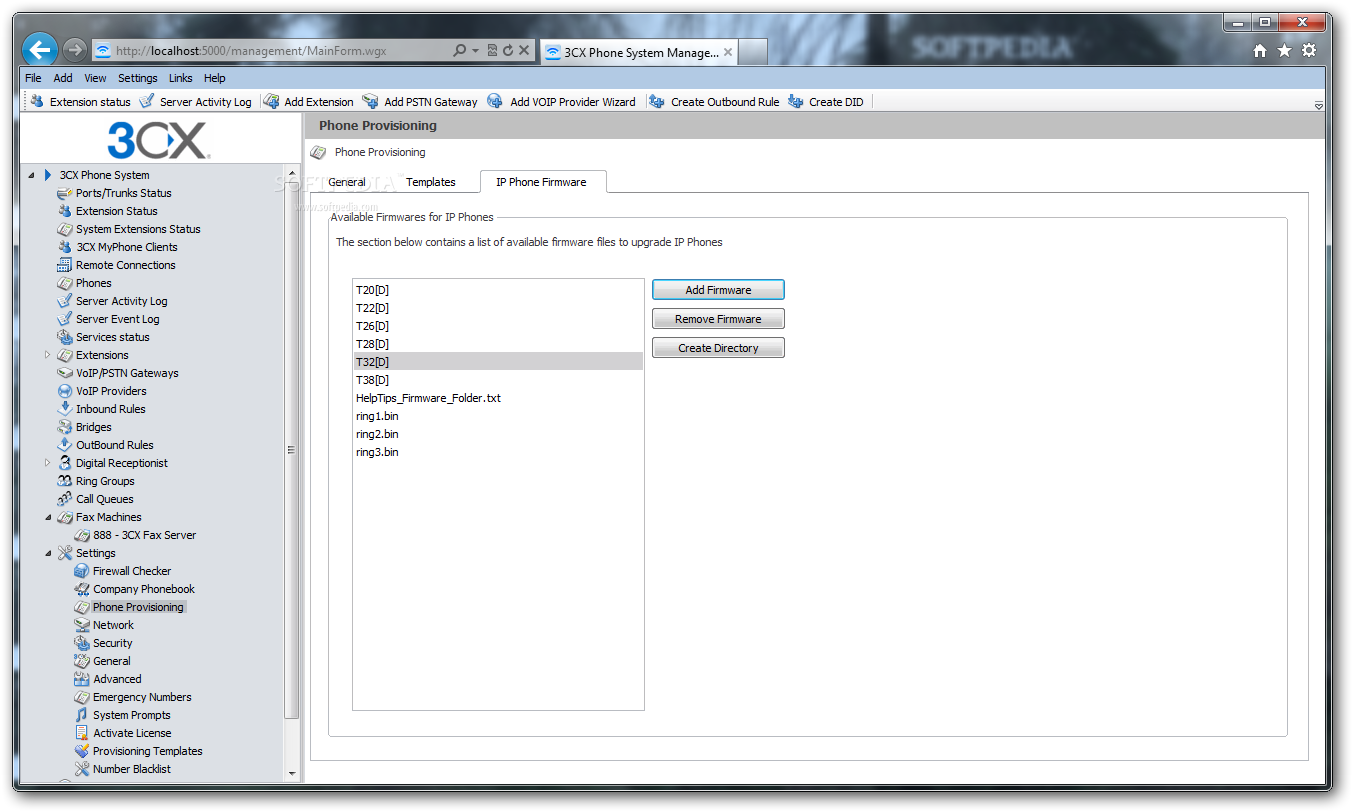Open the Add menu
Image resolution: width=1353 pixels, height=812 pixels.
63,78
